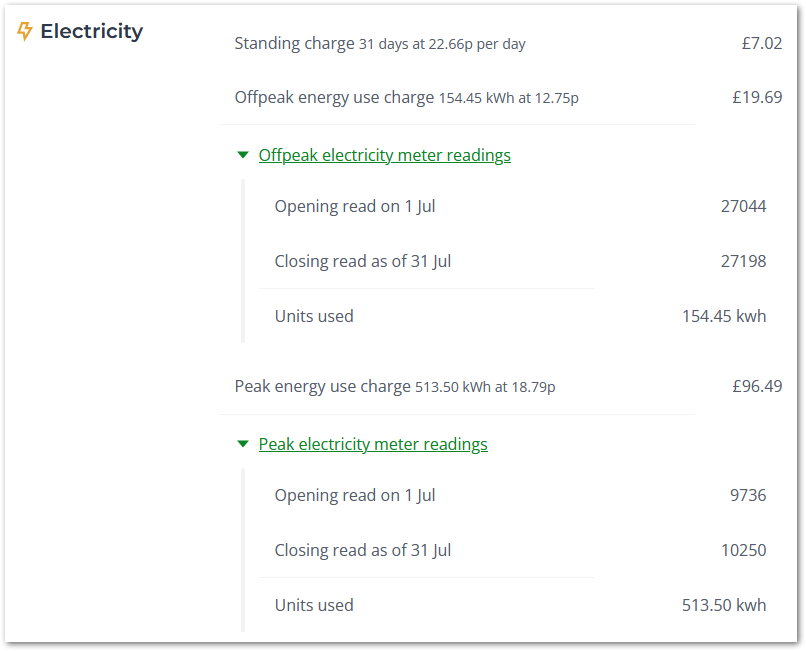
Task: Click the peak opening read value 9736
Action: tap(748, 495)
